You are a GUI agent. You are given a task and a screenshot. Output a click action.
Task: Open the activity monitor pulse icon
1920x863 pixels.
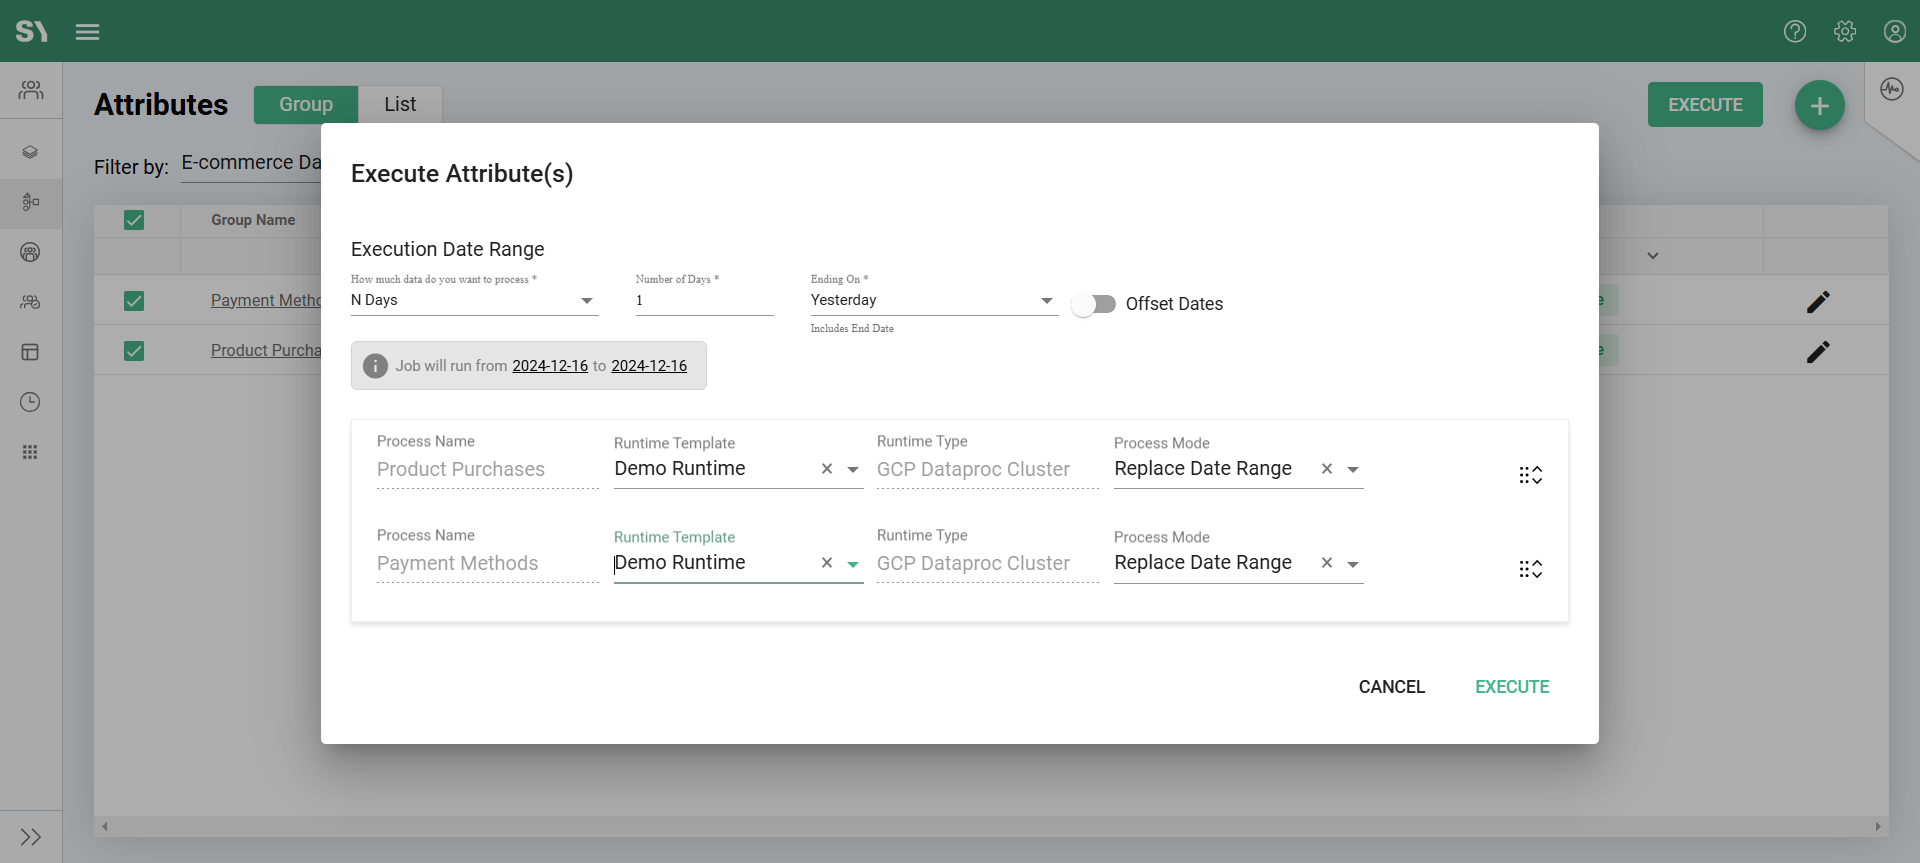point(1891,89)
